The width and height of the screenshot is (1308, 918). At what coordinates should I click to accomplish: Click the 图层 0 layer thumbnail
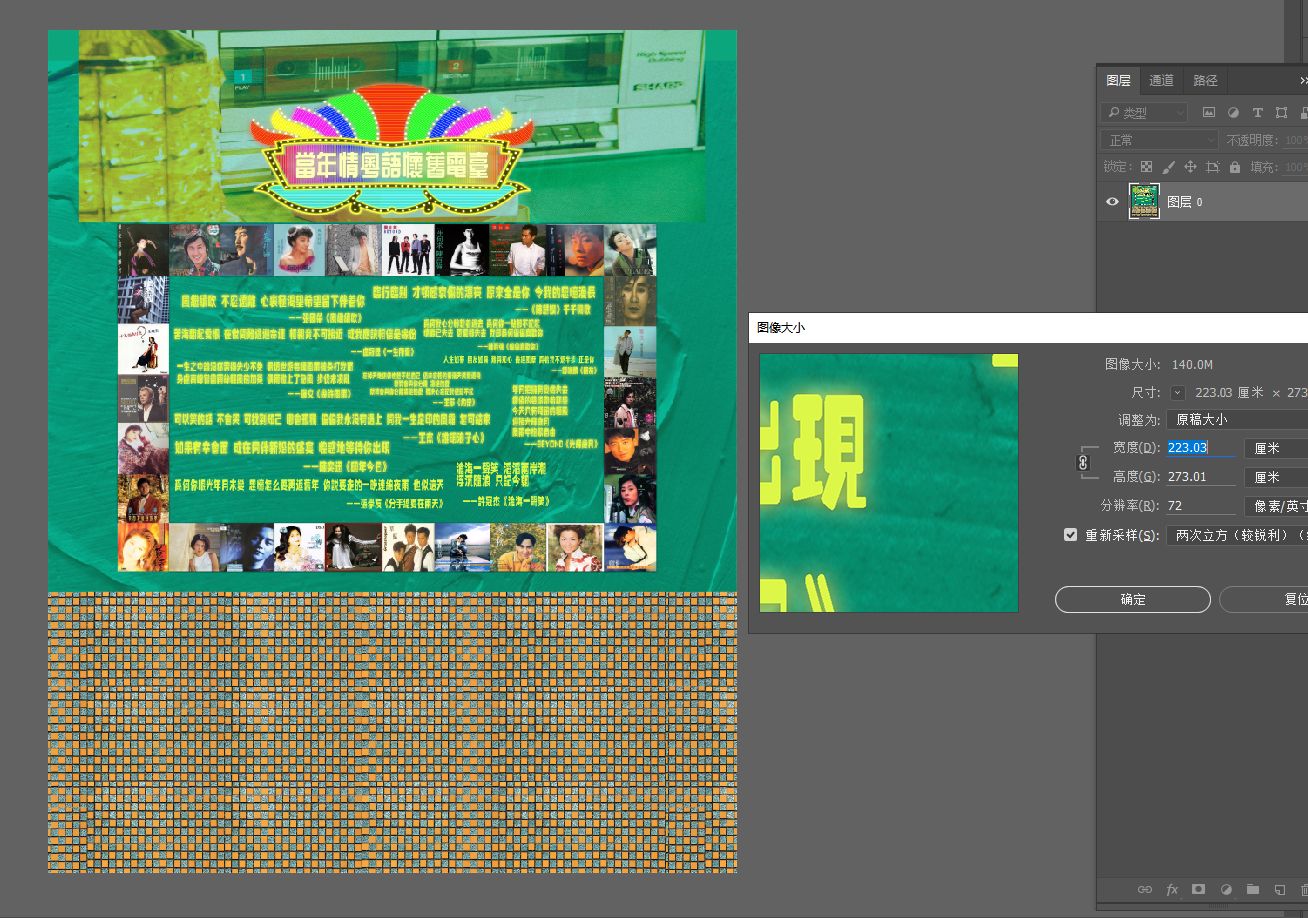pyautogui.click(x=1144, y=202)
